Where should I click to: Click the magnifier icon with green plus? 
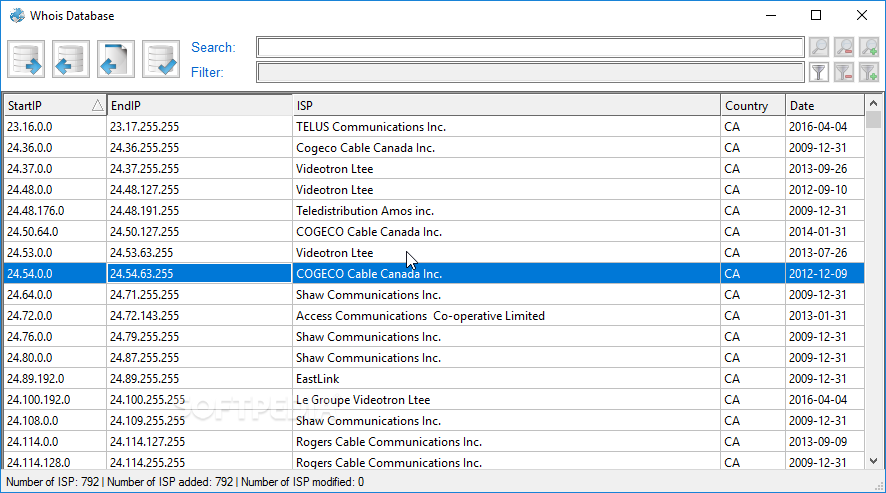point(869,47)
